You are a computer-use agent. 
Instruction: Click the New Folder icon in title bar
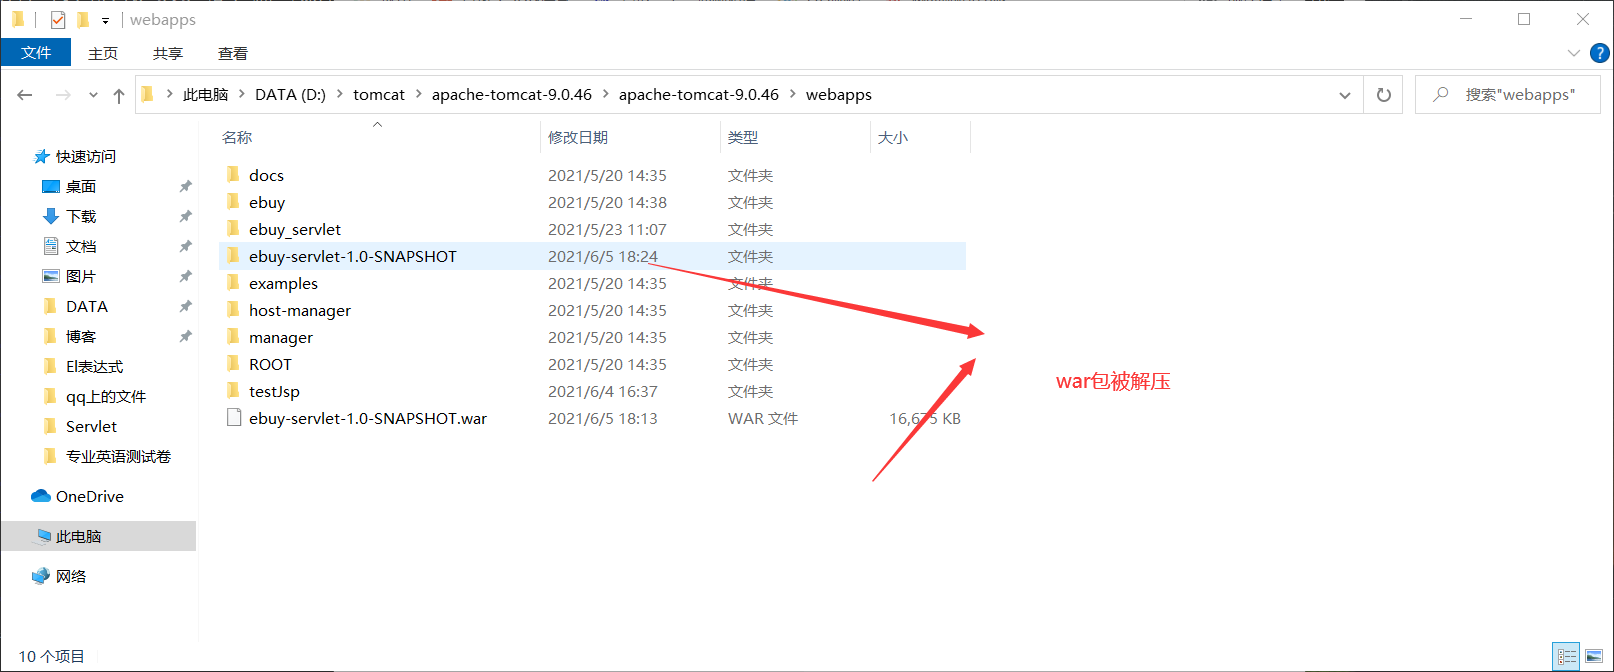coord(83,20)
